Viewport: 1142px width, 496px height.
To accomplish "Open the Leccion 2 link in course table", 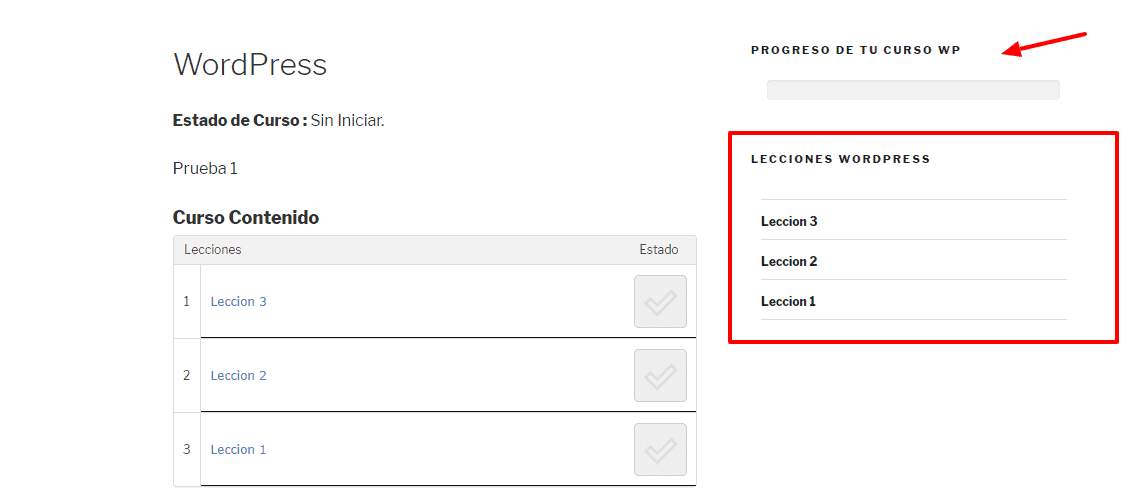I will coord(238,376).
